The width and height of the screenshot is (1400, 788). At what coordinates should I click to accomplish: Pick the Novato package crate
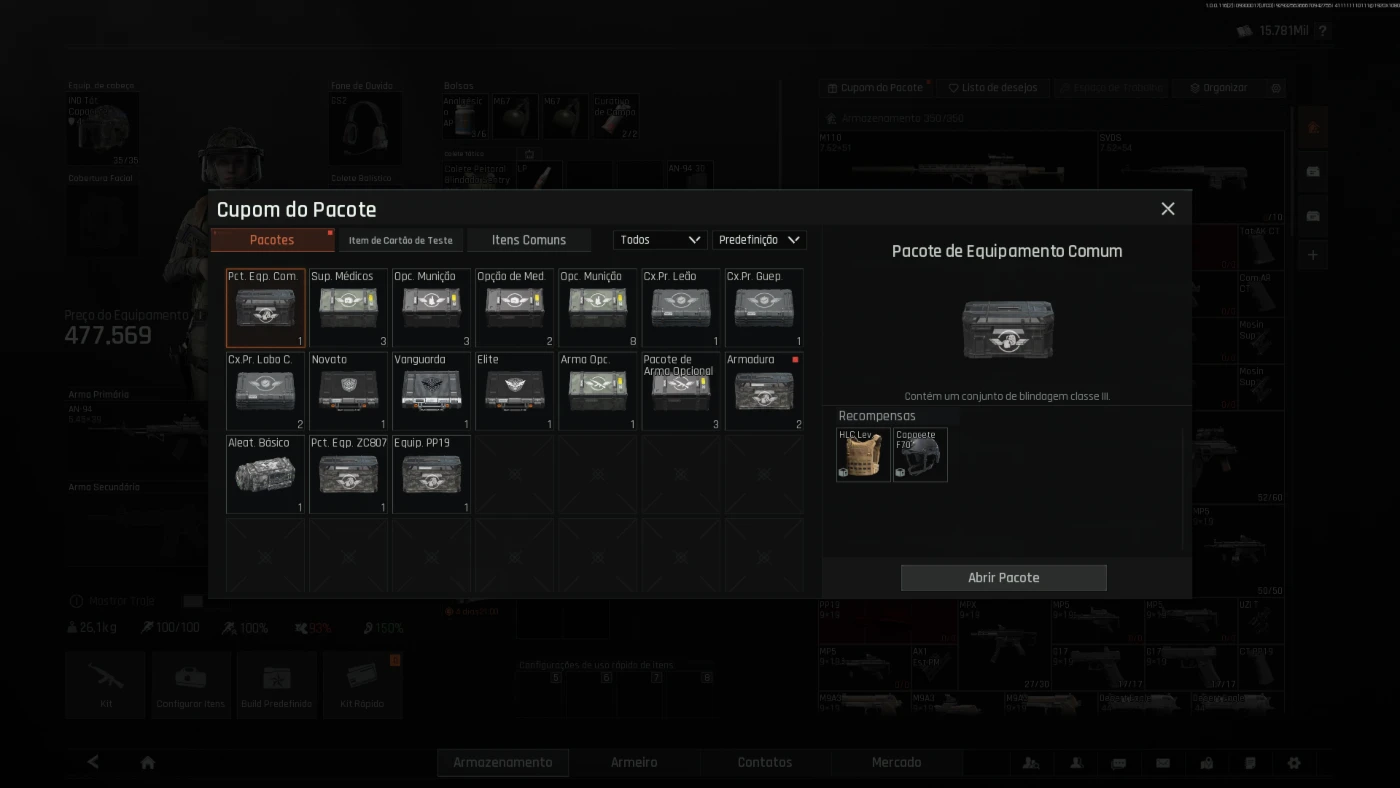click(348, 391)
